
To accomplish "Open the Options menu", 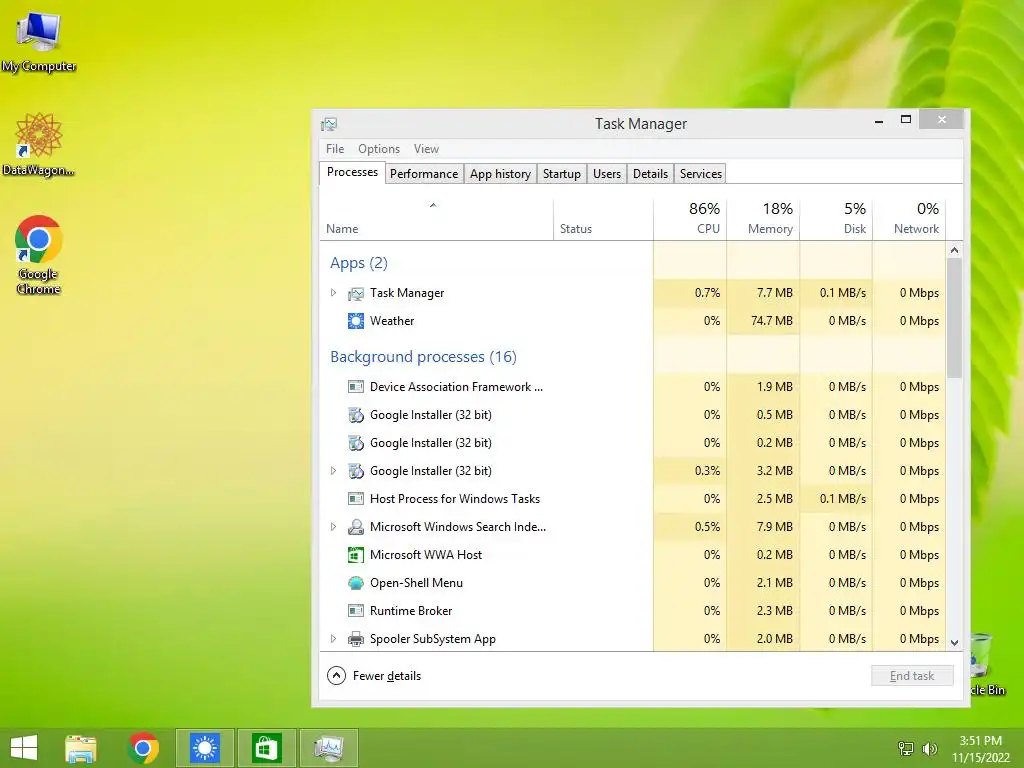I will point(379,149).
